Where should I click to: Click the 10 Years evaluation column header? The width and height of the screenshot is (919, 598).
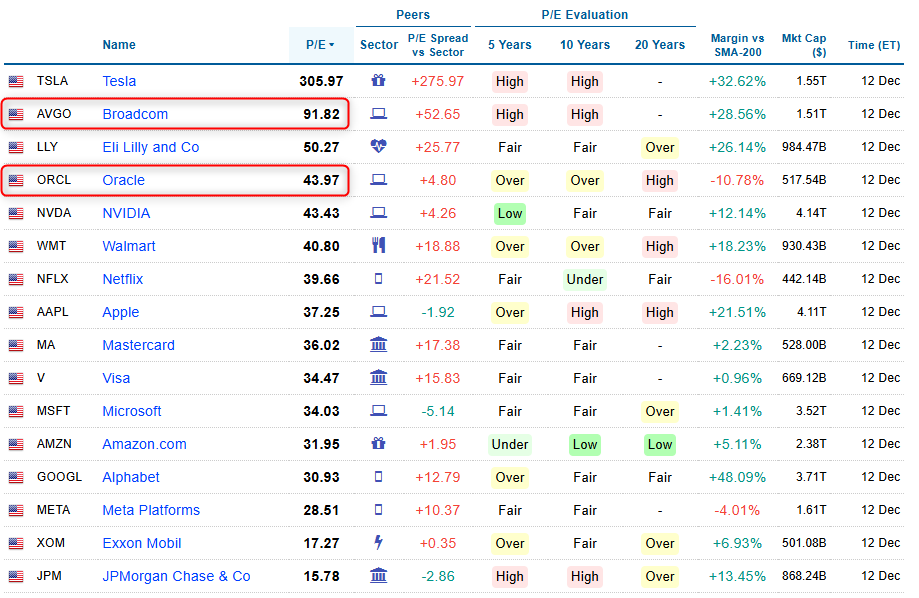(x=585, y=45)
